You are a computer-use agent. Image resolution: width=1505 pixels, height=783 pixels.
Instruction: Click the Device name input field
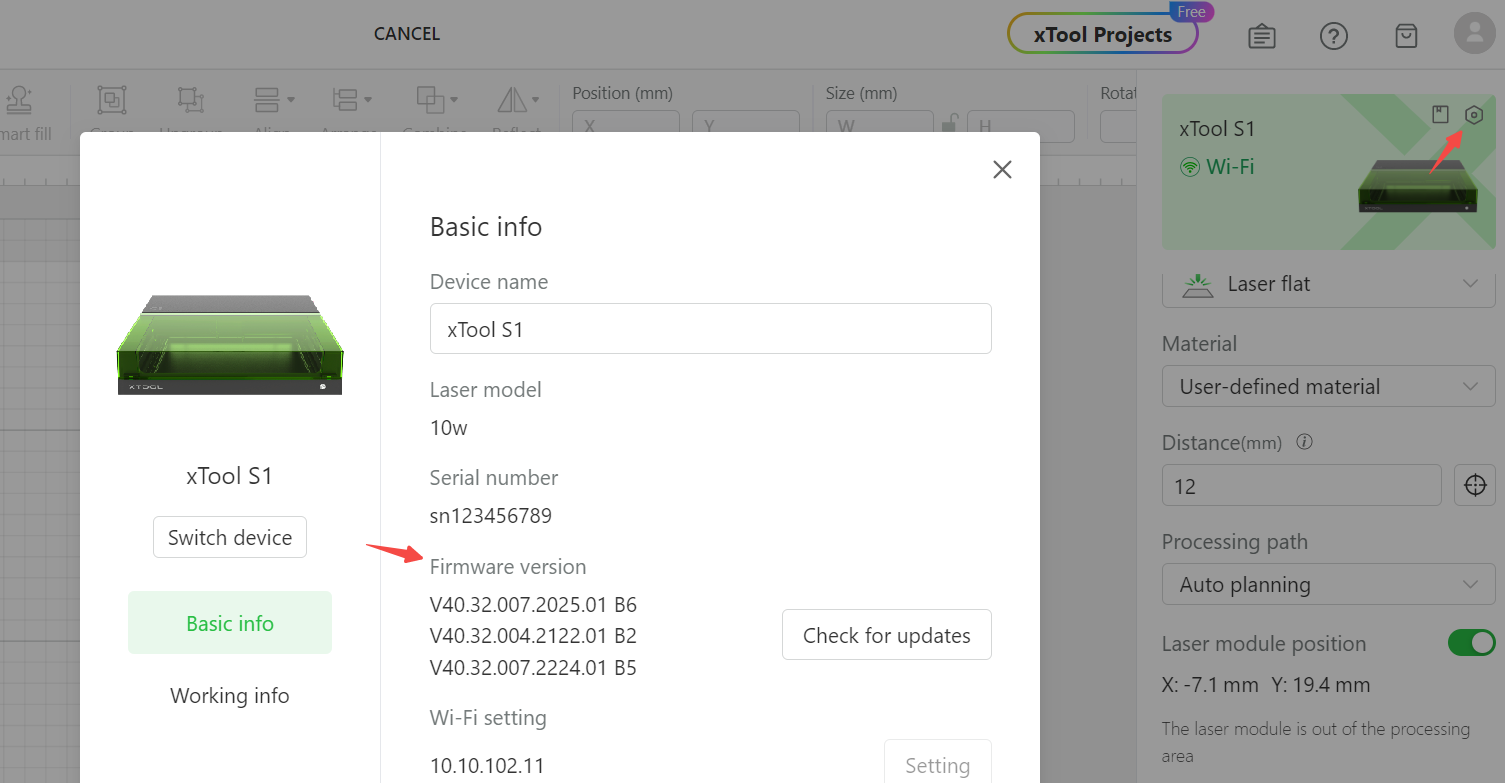[x=711, y=329]
